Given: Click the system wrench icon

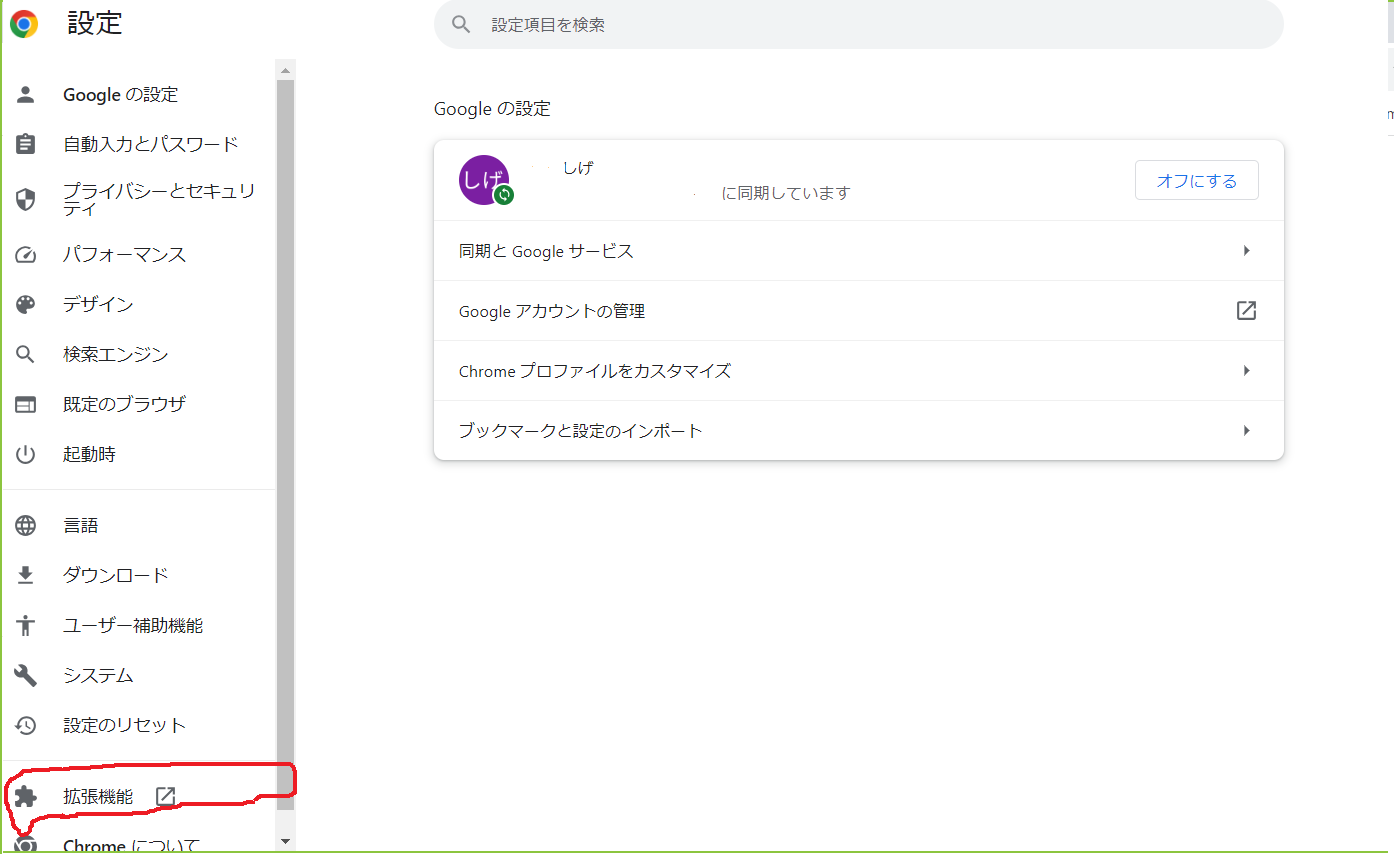Looking at the screenshot, I should point(26,676).
